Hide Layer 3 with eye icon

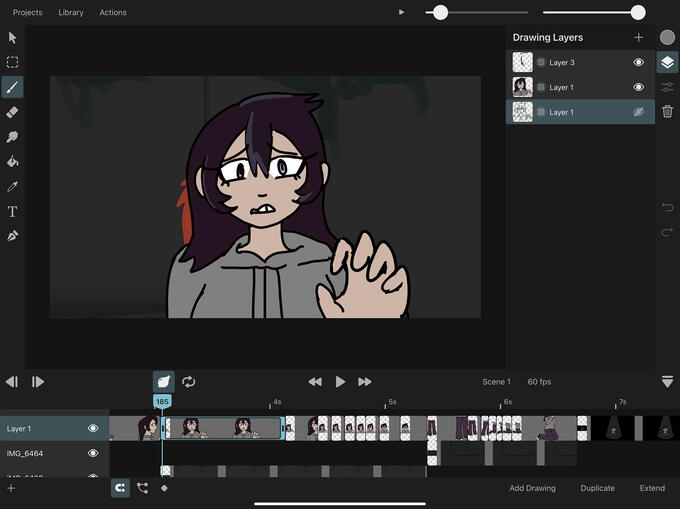[x=638, y=62]
